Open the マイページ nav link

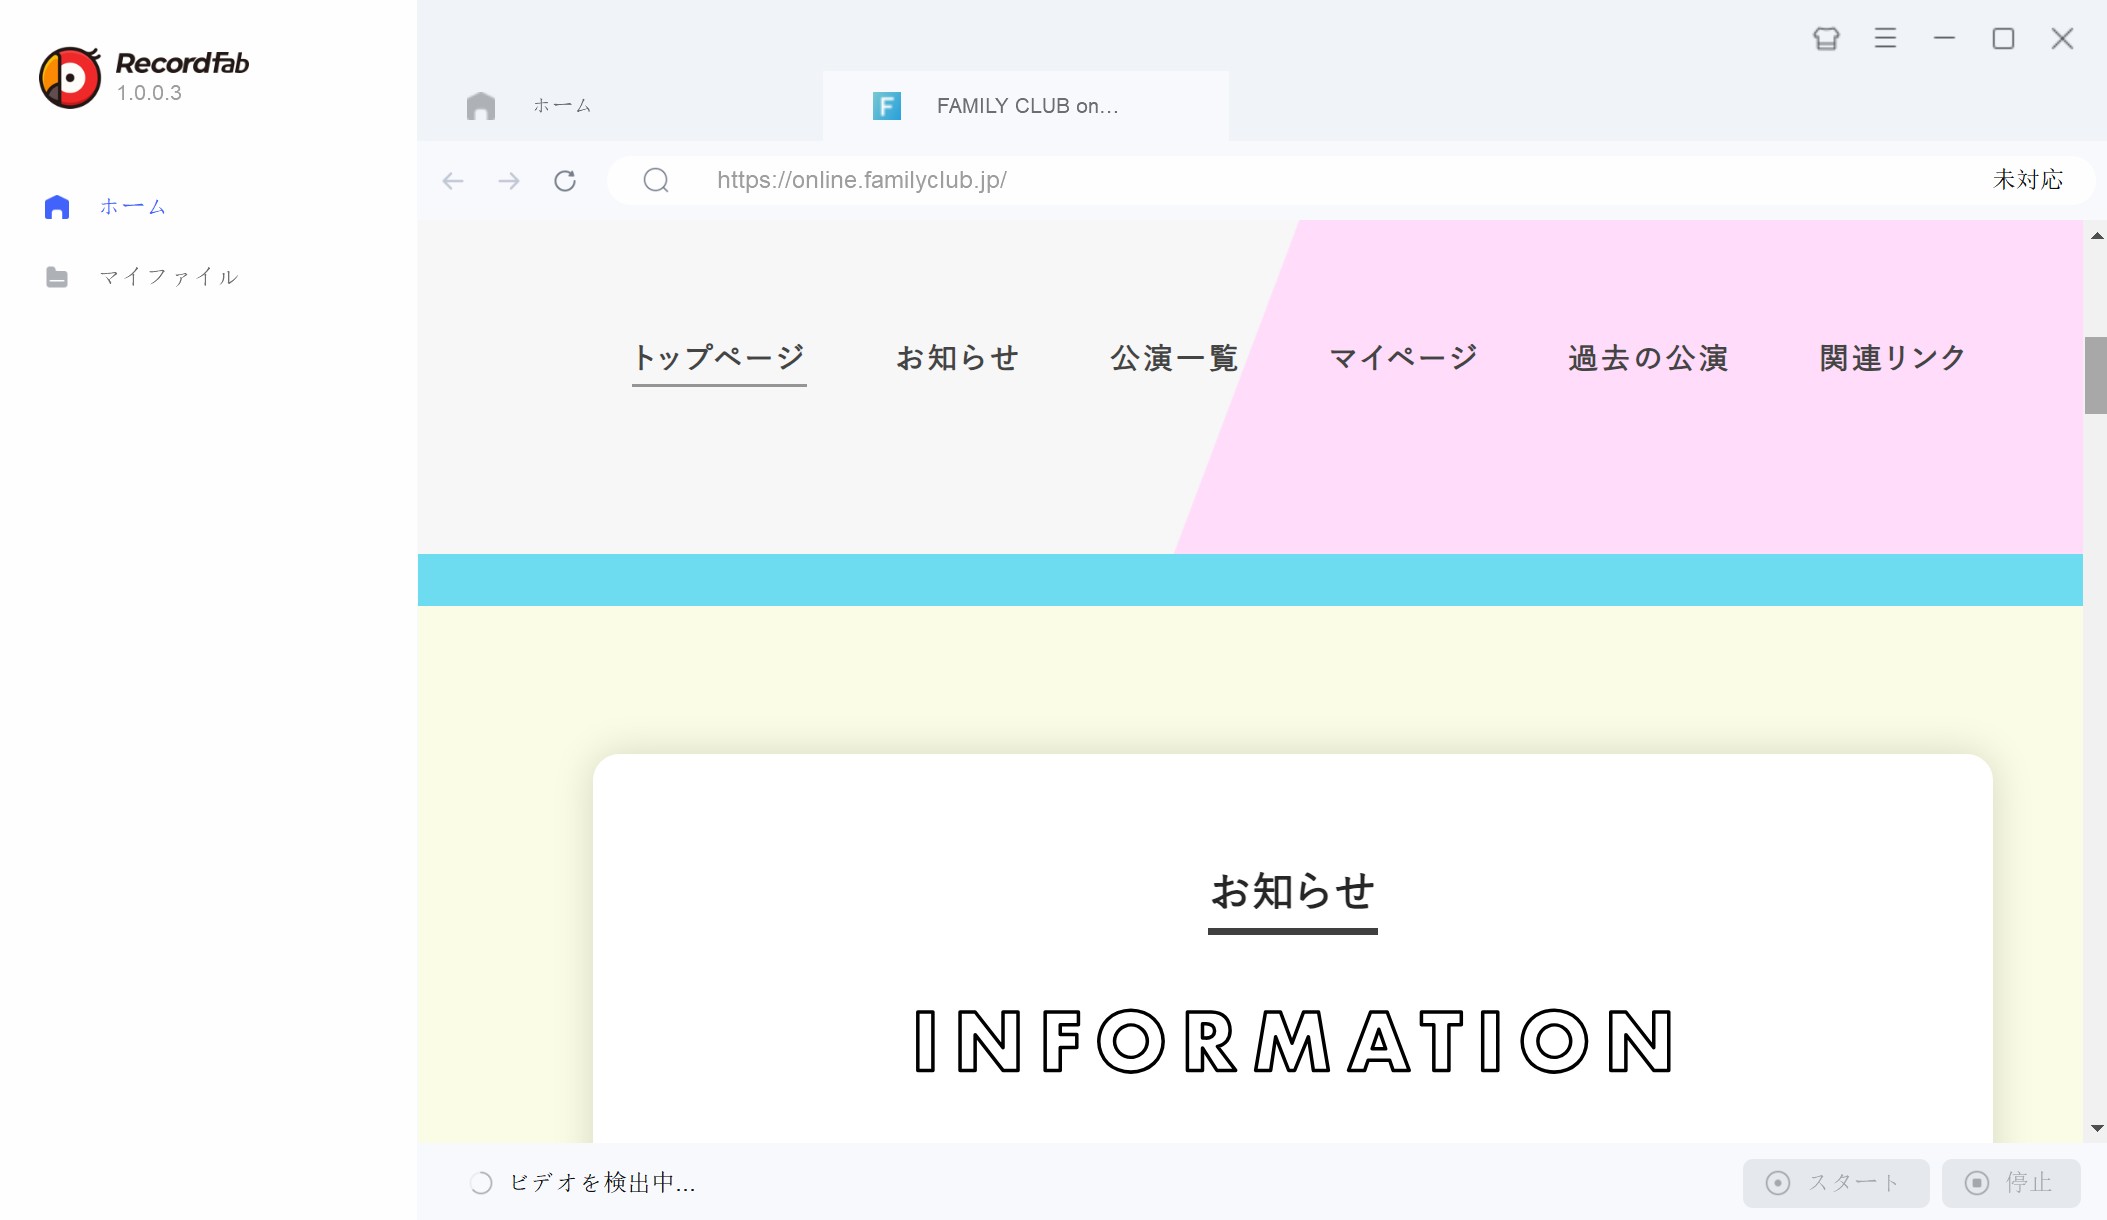tap(1403, 358)
